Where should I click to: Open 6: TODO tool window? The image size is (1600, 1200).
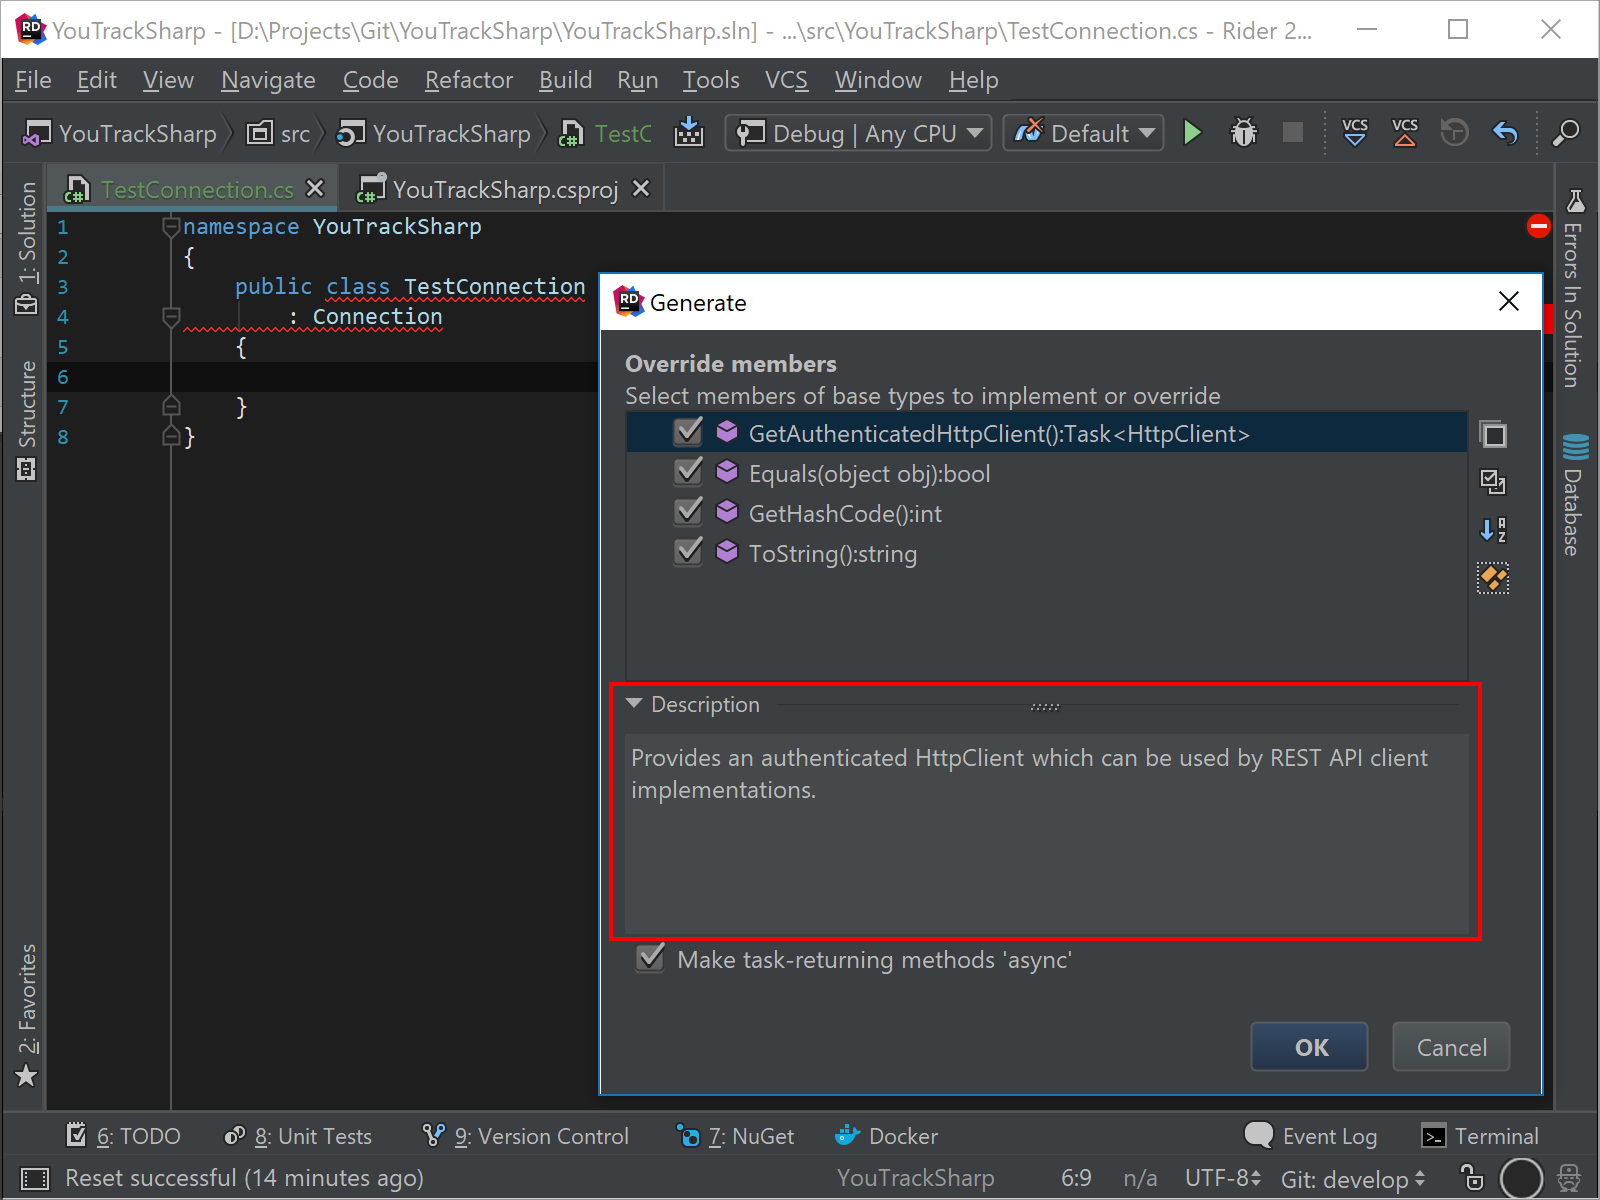[123, 1136]
